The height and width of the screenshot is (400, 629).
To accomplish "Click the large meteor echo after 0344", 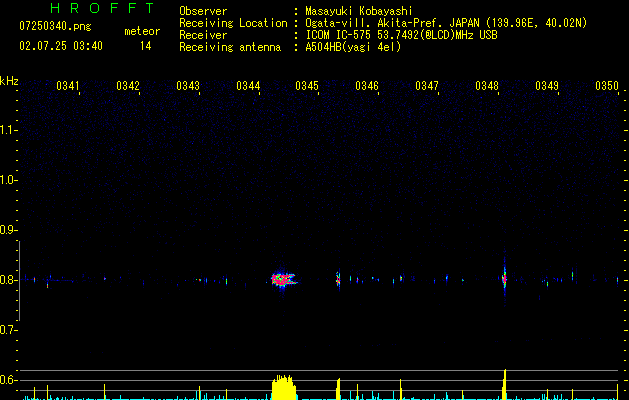I will [284, 279].
